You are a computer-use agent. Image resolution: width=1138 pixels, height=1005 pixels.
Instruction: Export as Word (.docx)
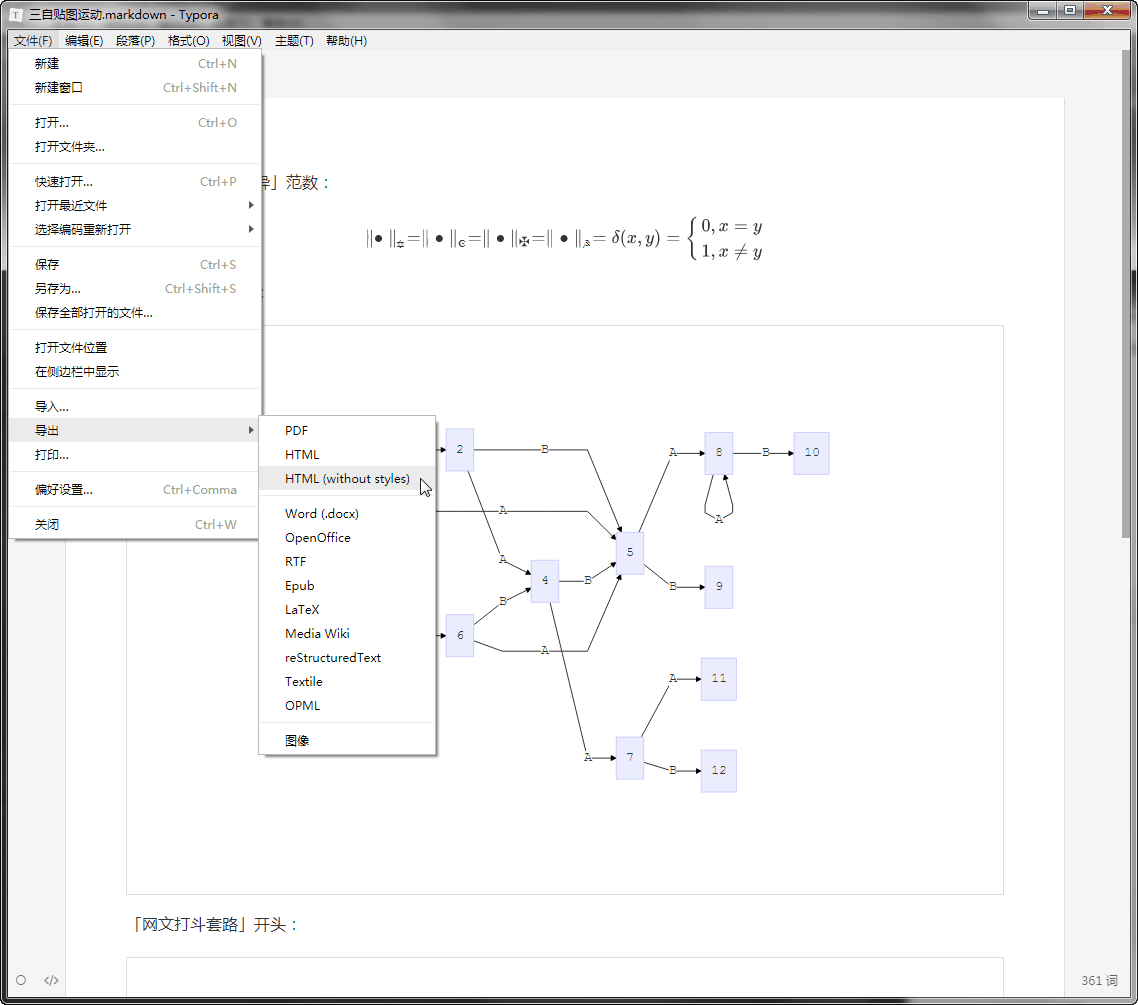point(347,513)
